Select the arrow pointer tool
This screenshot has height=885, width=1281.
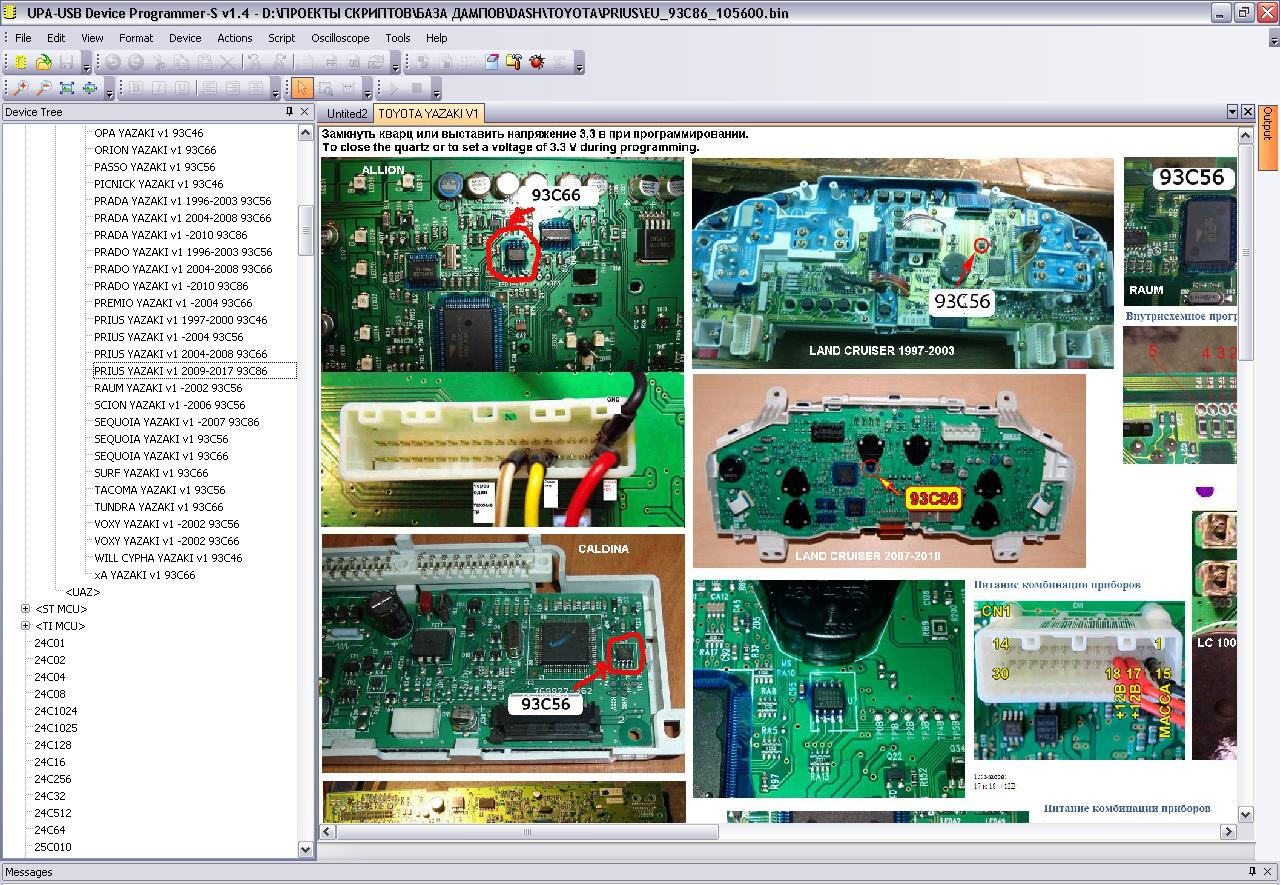point(302,88)
